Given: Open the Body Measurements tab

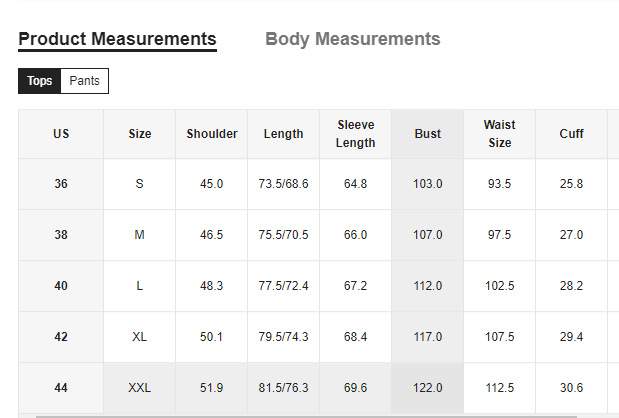Looking at the screenshot, I should click(x=352, y=39).
